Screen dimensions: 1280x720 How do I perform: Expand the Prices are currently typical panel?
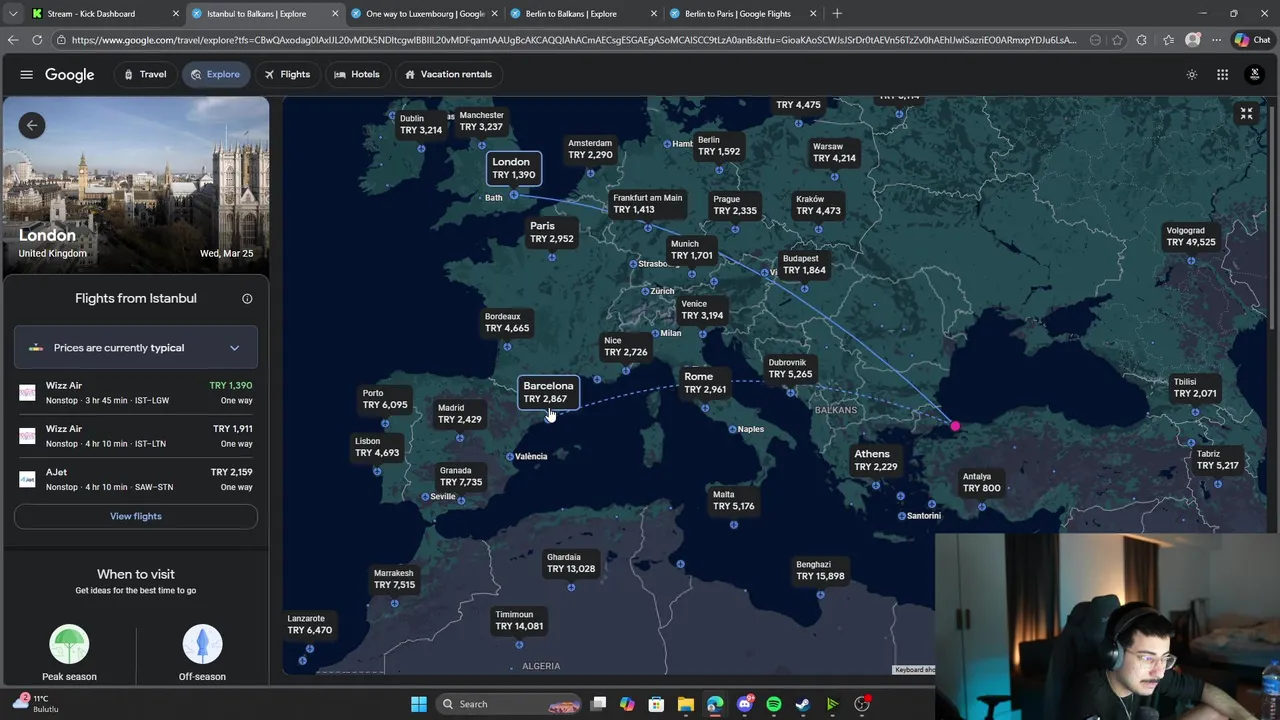click(135, 348)
